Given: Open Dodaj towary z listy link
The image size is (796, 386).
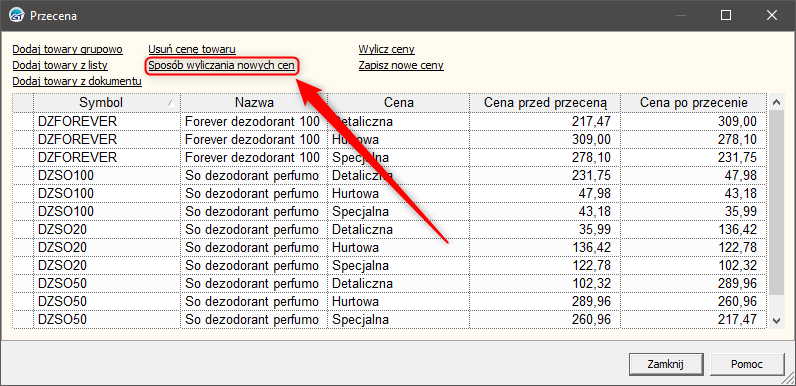Looking at the screenshot, I should [x=60, y=65].
